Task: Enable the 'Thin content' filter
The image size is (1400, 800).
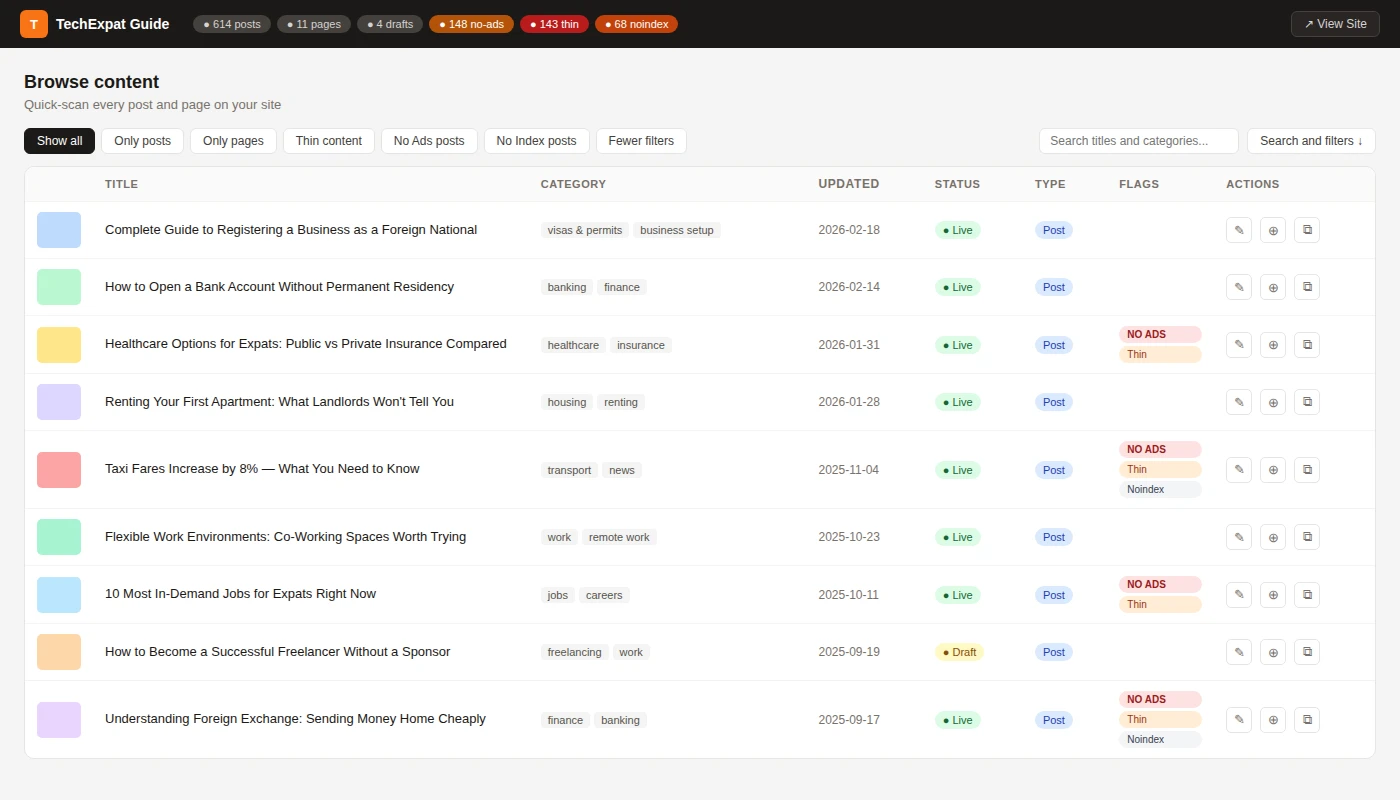Action: point(329,141)
